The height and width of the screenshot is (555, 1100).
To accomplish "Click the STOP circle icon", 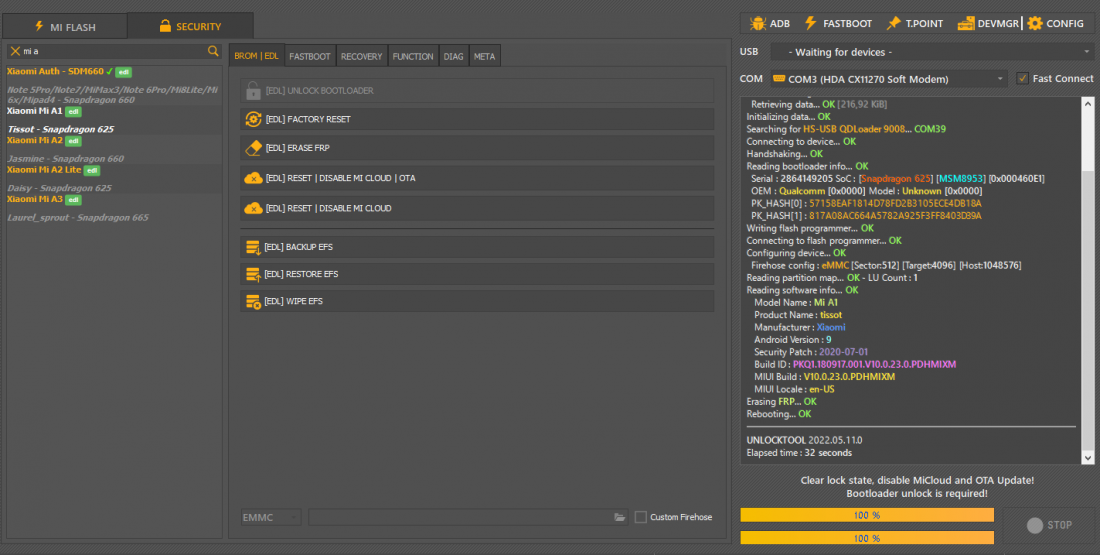I will (1035, 525).
